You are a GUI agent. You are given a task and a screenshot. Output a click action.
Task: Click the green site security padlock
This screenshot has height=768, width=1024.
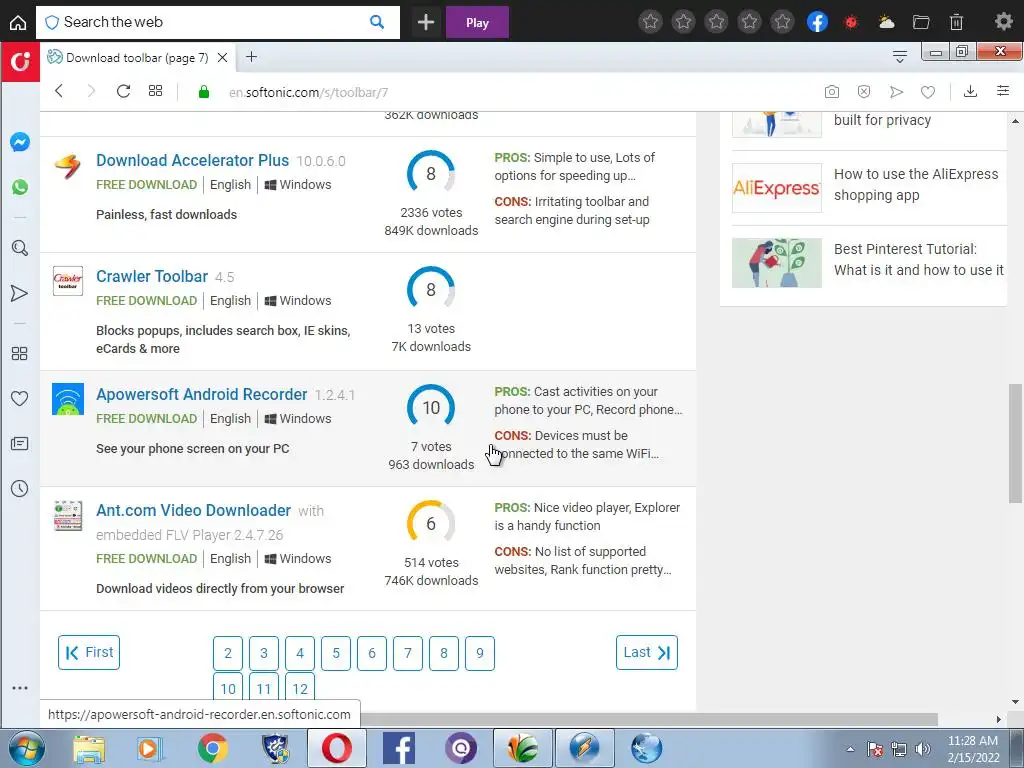(204, 92)
